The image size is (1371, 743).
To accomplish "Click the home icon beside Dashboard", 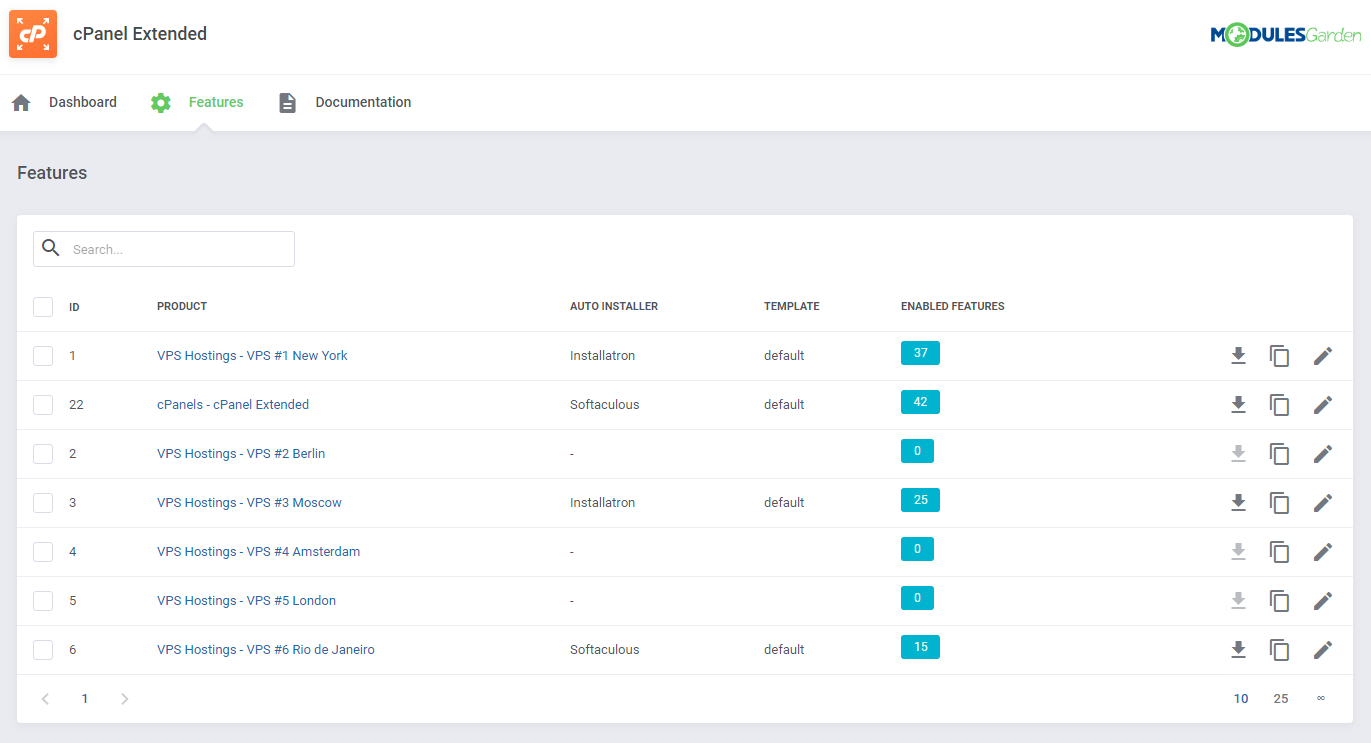I will 20,101.
